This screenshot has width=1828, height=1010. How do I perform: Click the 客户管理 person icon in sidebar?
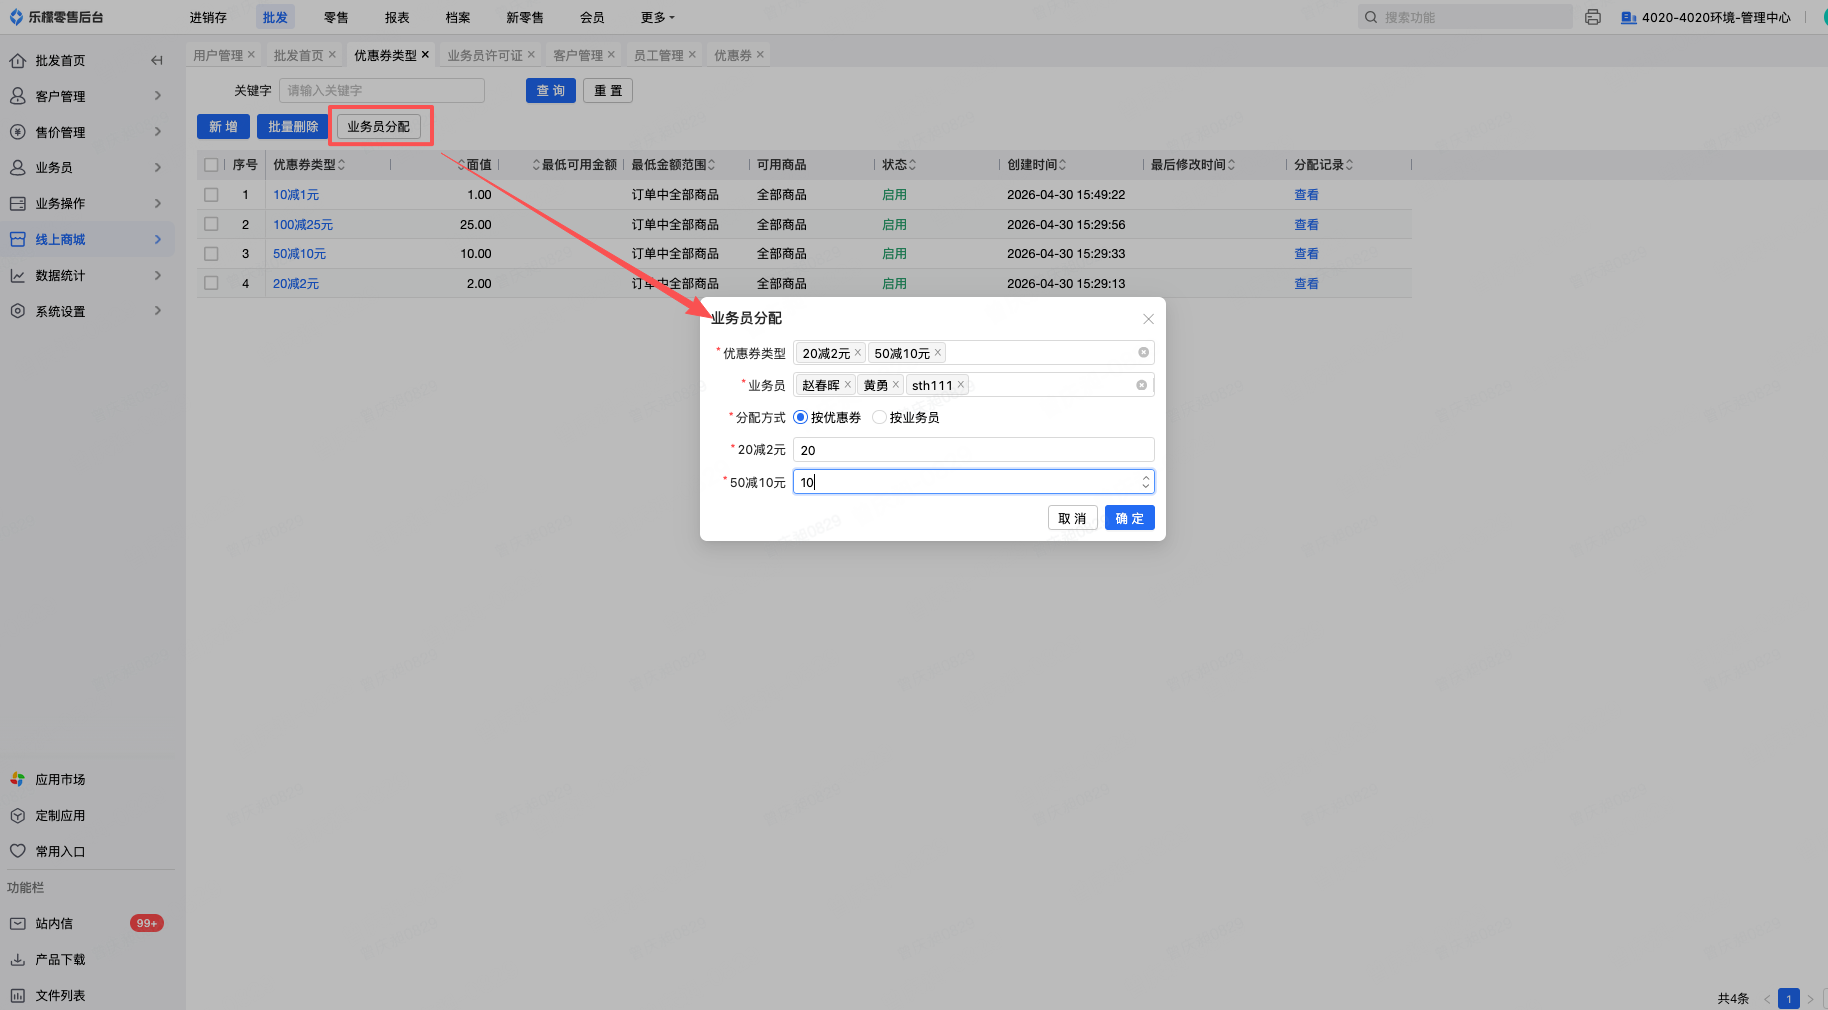point(17,96)
